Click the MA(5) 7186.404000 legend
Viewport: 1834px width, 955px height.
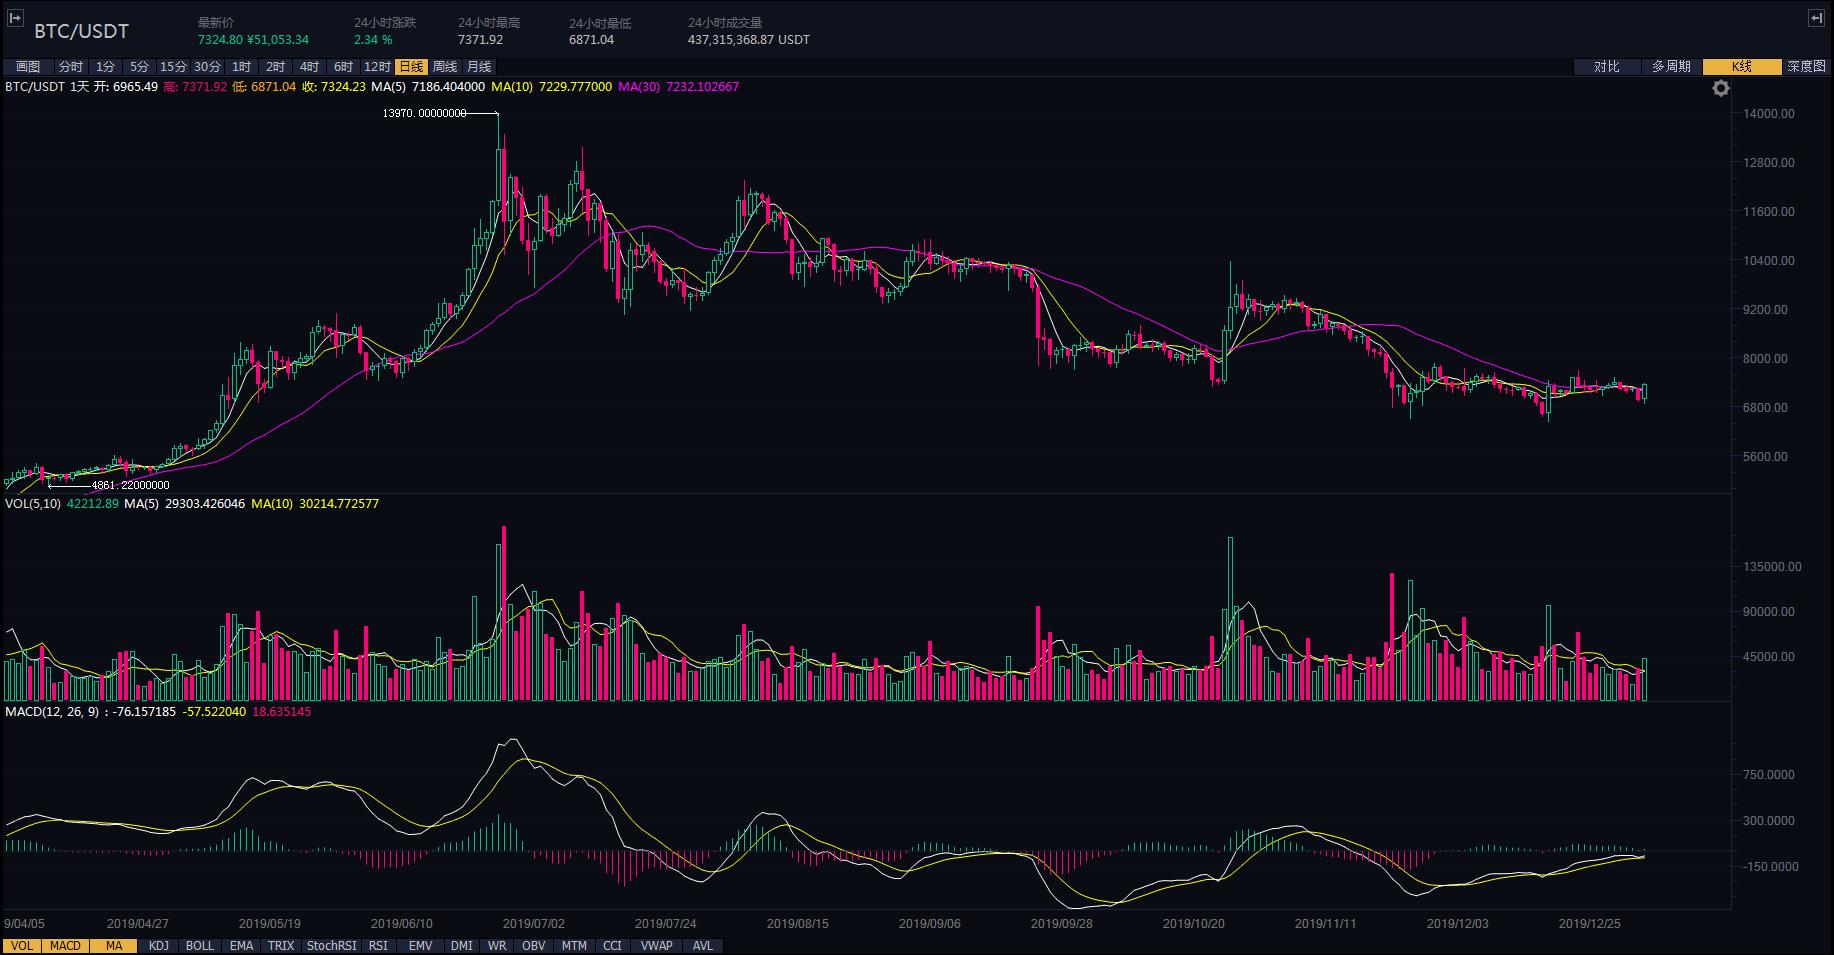(x=428, y=87)
